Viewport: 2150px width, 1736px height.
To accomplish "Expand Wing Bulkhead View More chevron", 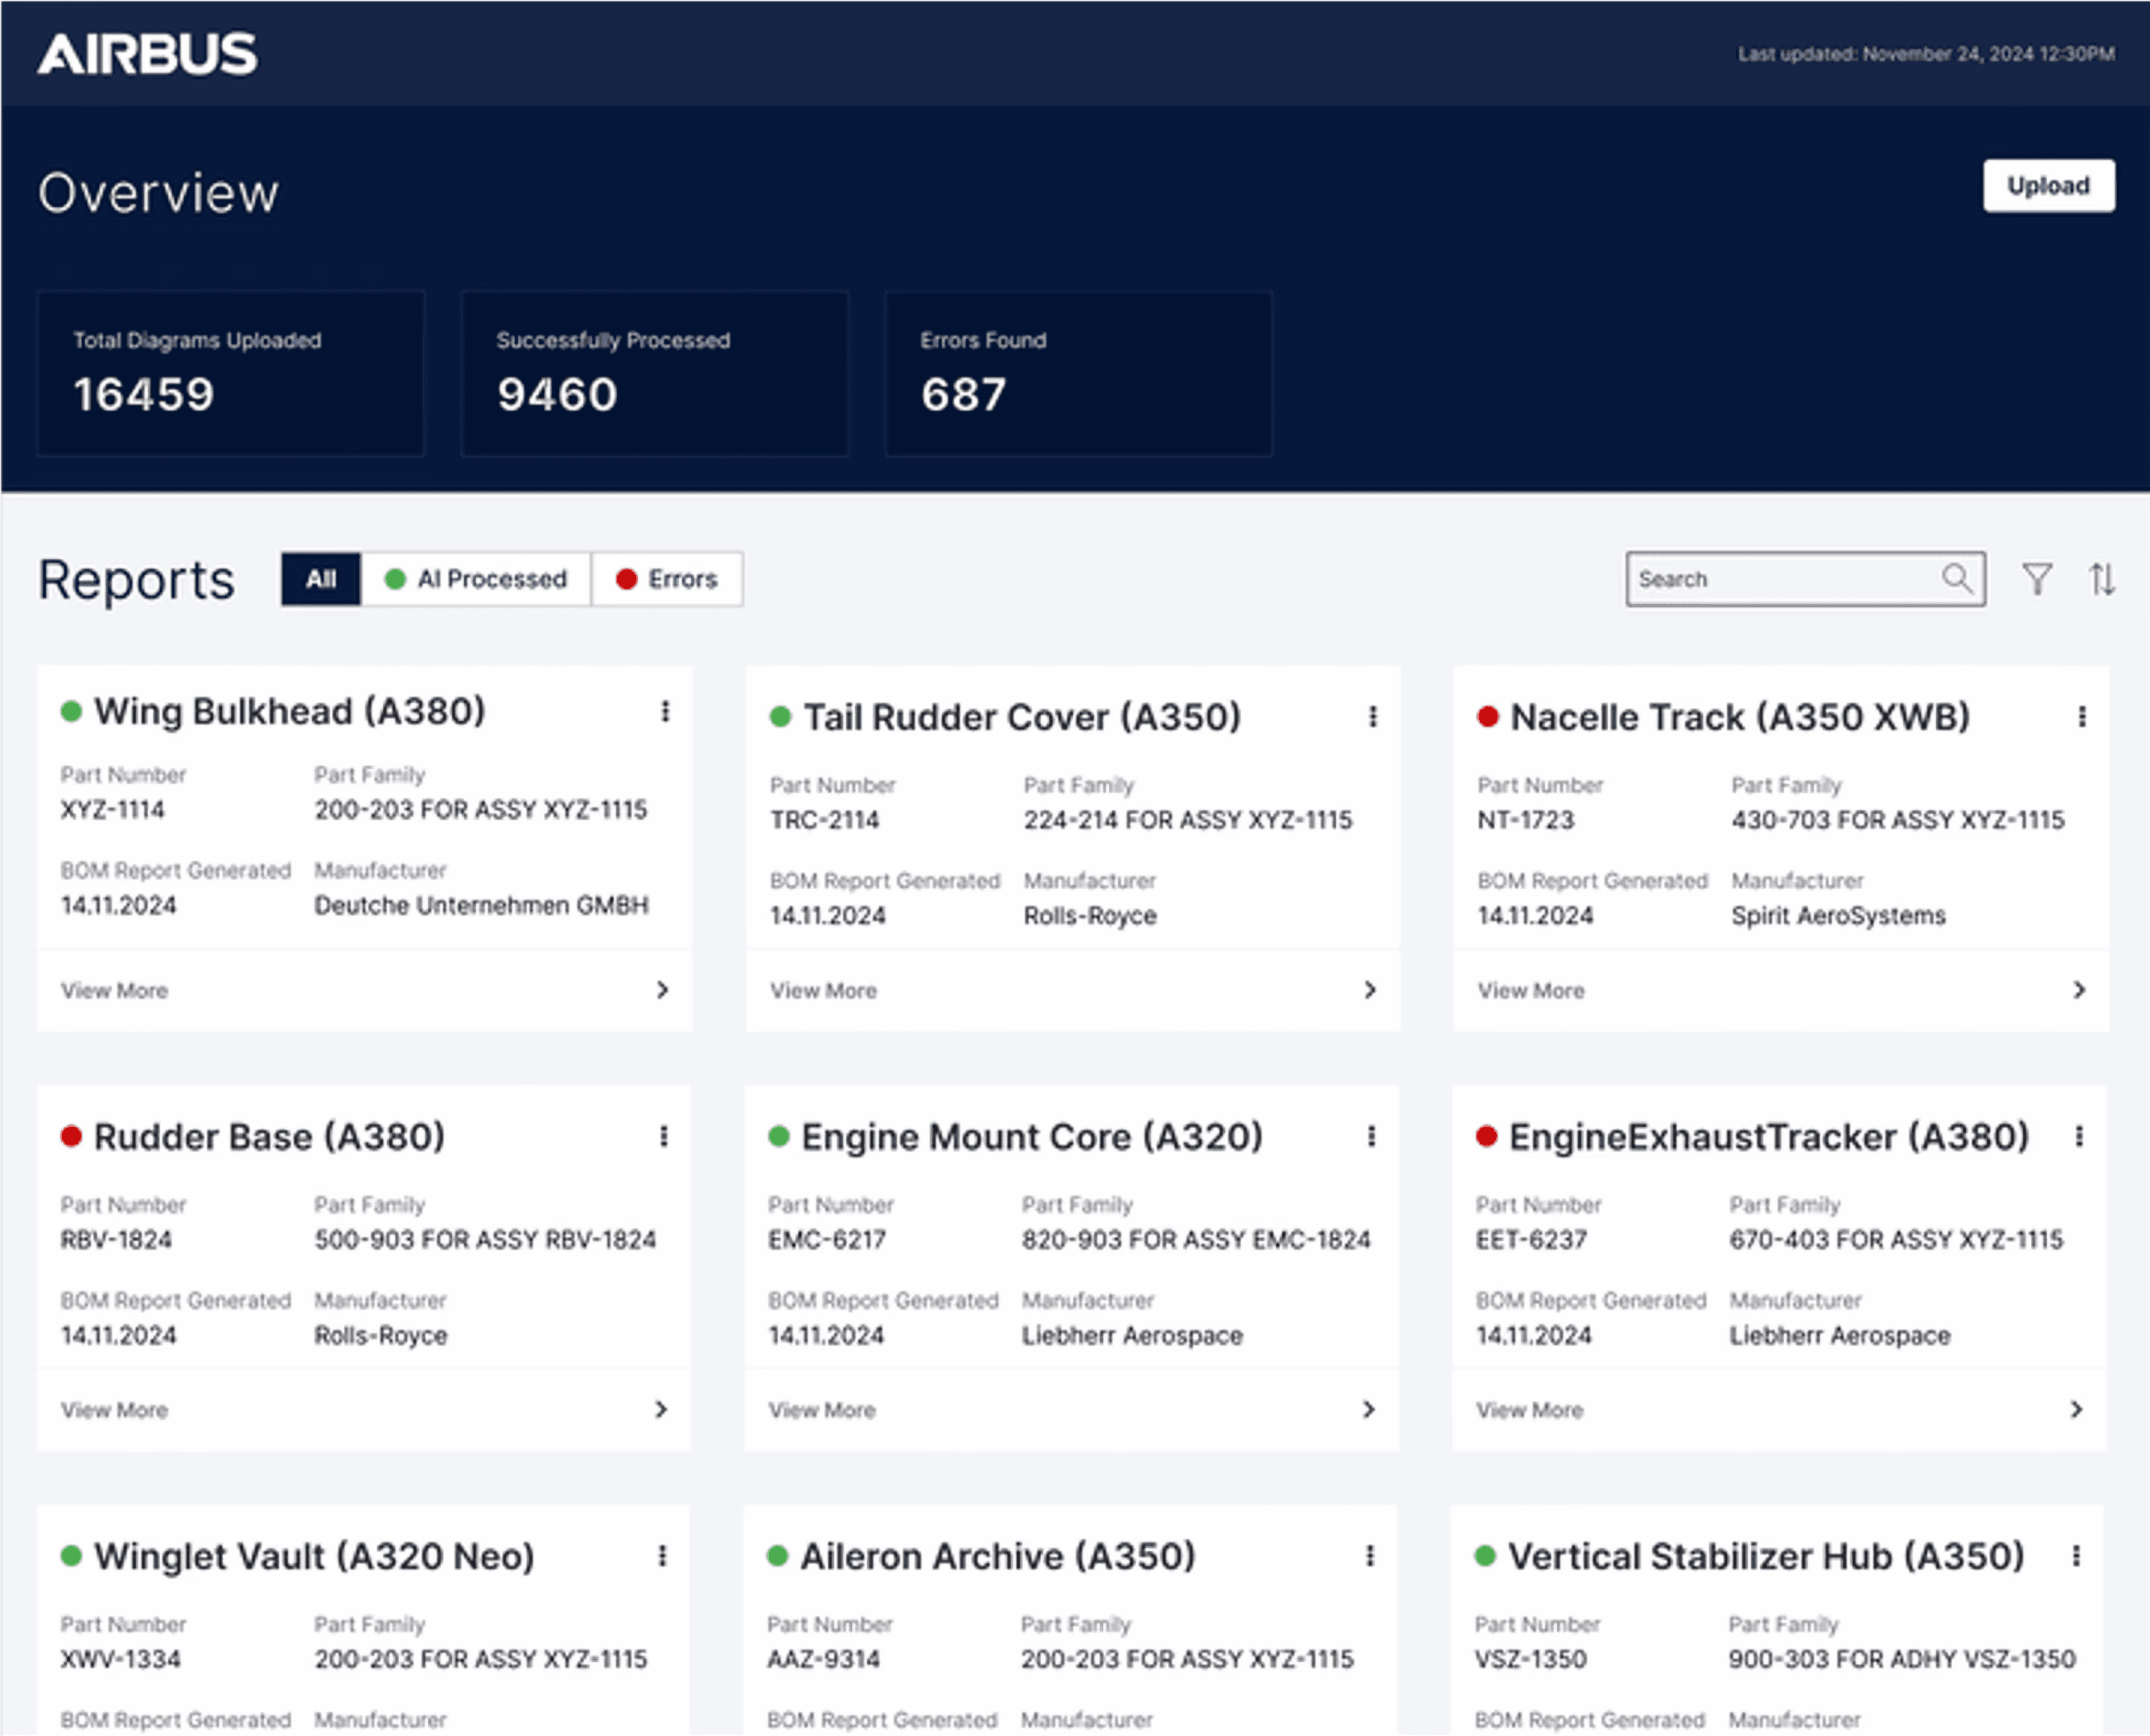I will click(662, 989).
